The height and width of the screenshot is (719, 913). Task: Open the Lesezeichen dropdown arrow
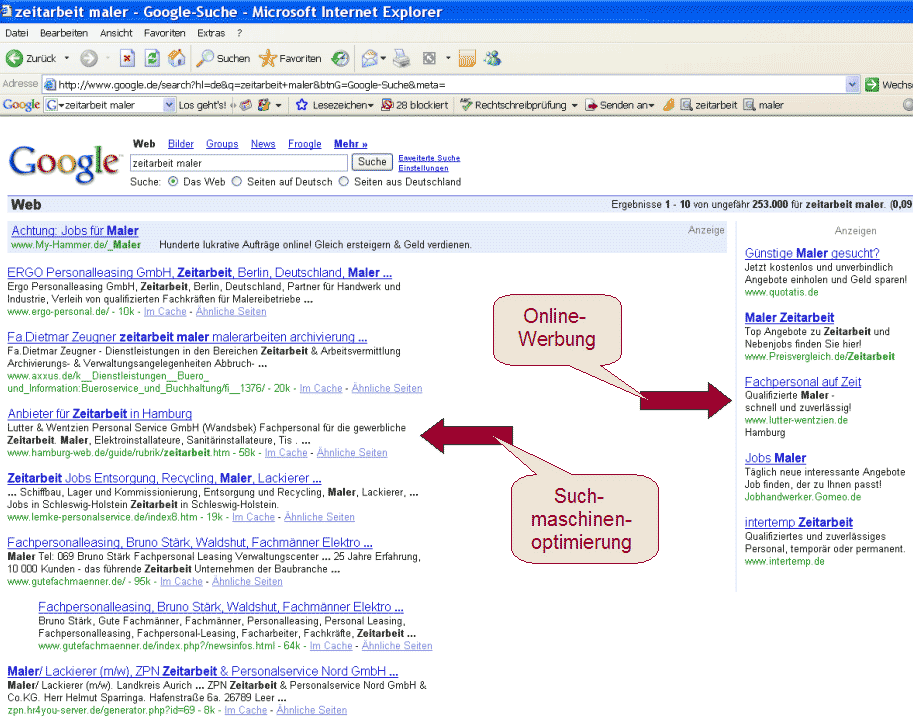[370, 105]
